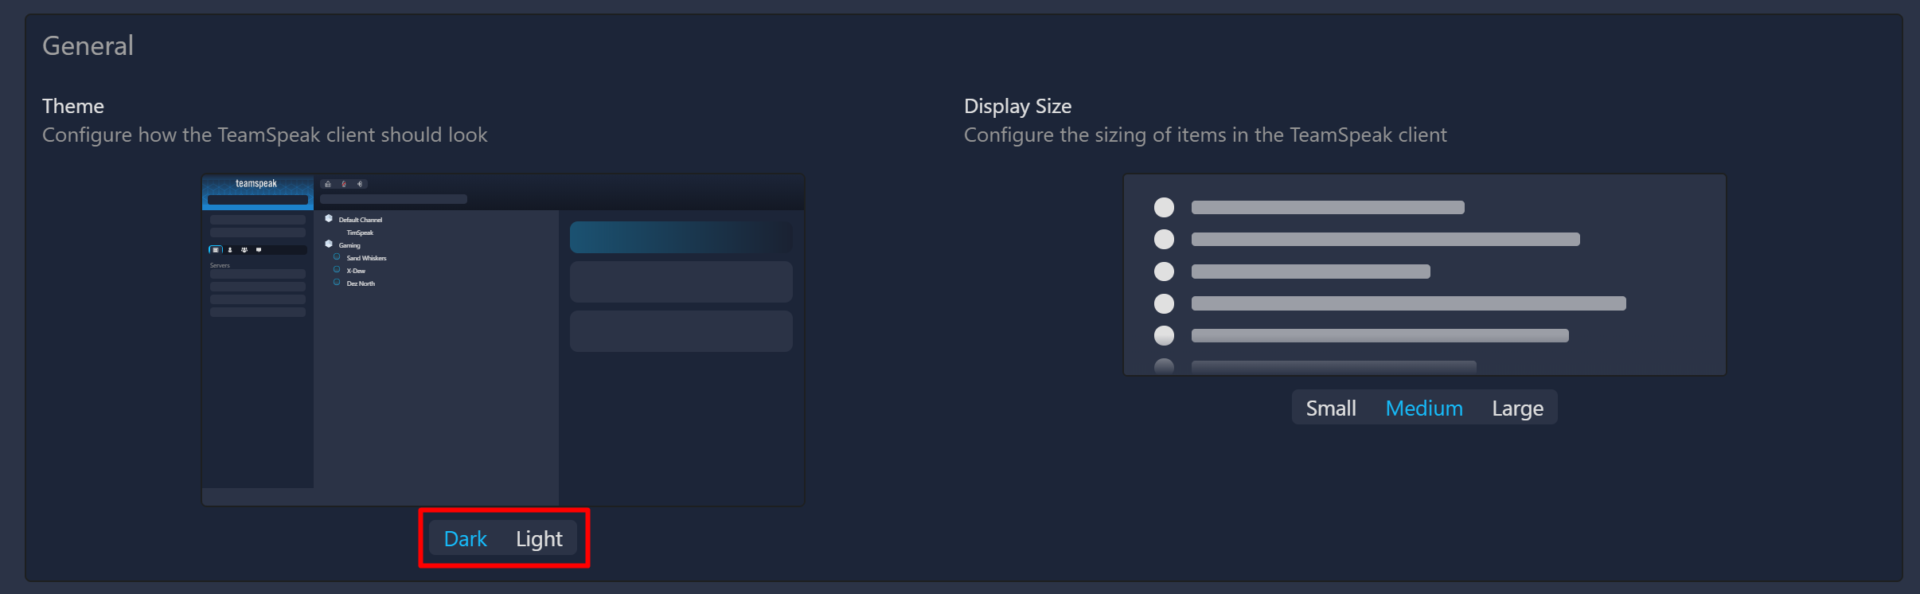
Task: Select Medium display size
Action: pyautogui.click(x=1424, y=407)
